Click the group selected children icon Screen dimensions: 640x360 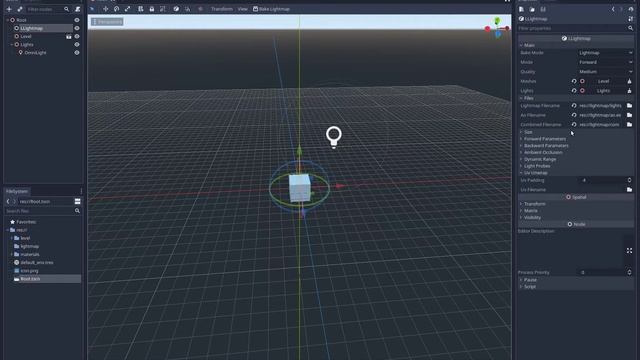coord(163,9)
